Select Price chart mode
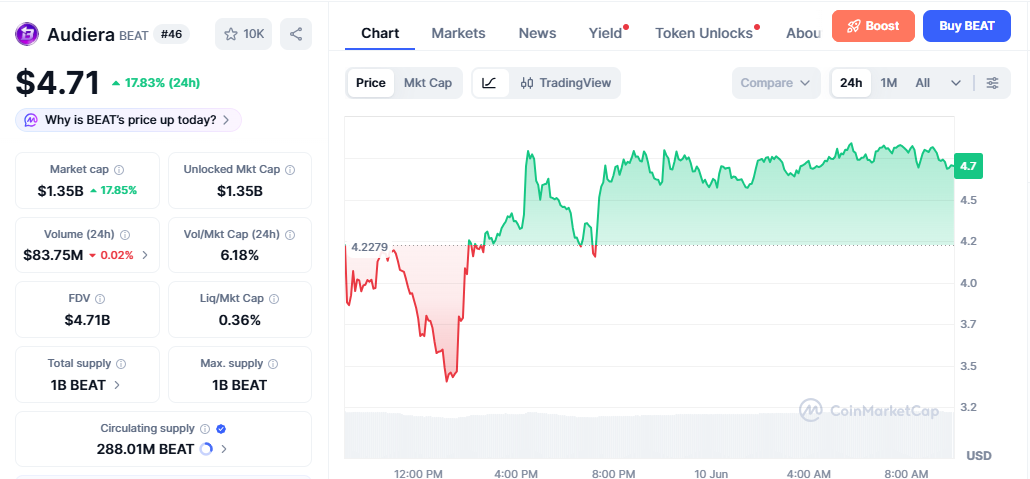Viewport: 1030px width, 479px height. point(370,83)
